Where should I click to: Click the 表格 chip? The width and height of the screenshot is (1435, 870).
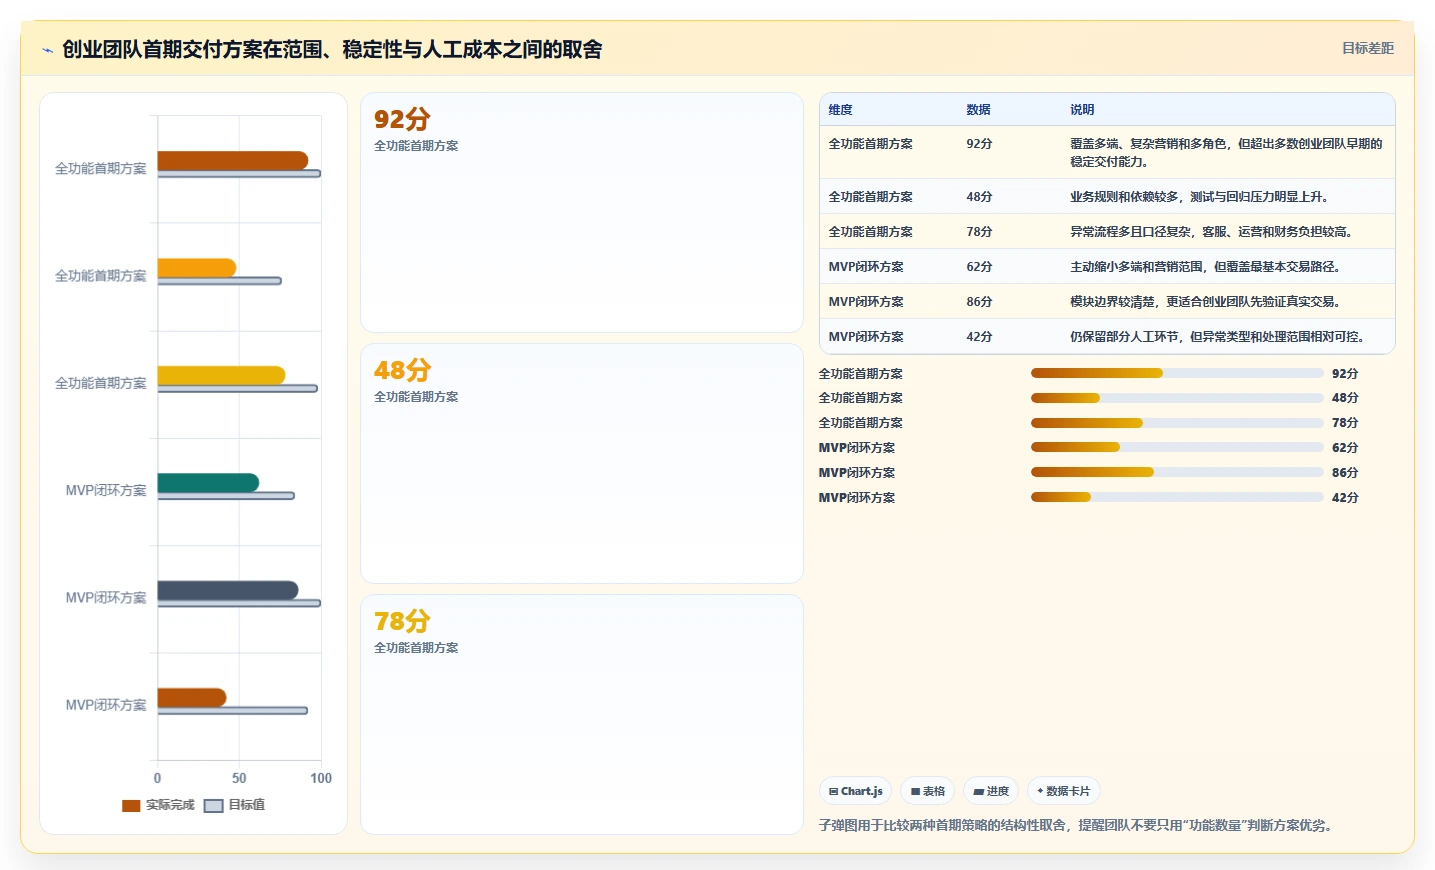(928, 791)
